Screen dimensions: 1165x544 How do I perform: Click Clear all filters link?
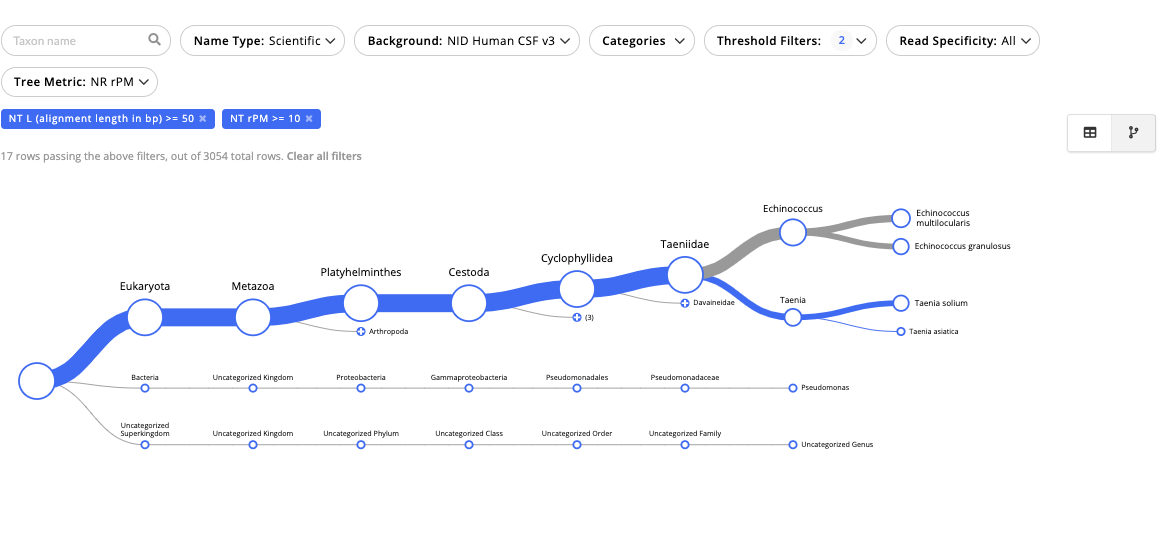324,156
